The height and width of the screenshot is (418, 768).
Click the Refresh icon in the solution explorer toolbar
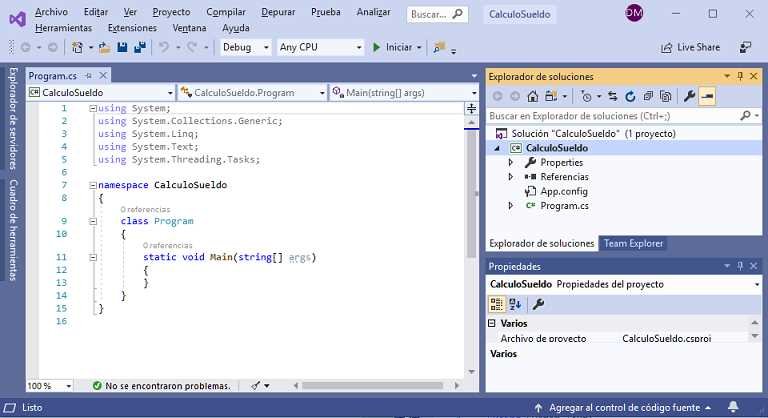[x=631, y=96]
